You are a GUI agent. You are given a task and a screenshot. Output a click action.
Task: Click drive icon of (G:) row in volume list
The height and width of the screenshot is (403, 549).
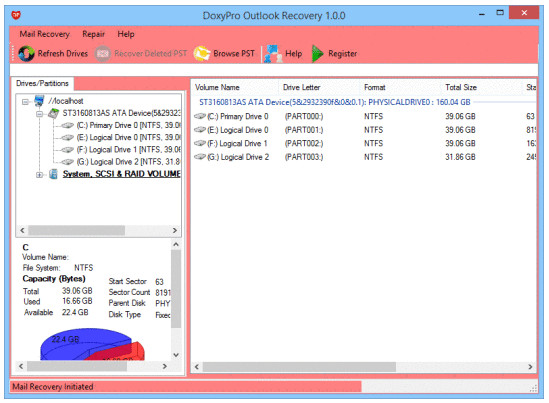tap(200, 157)
